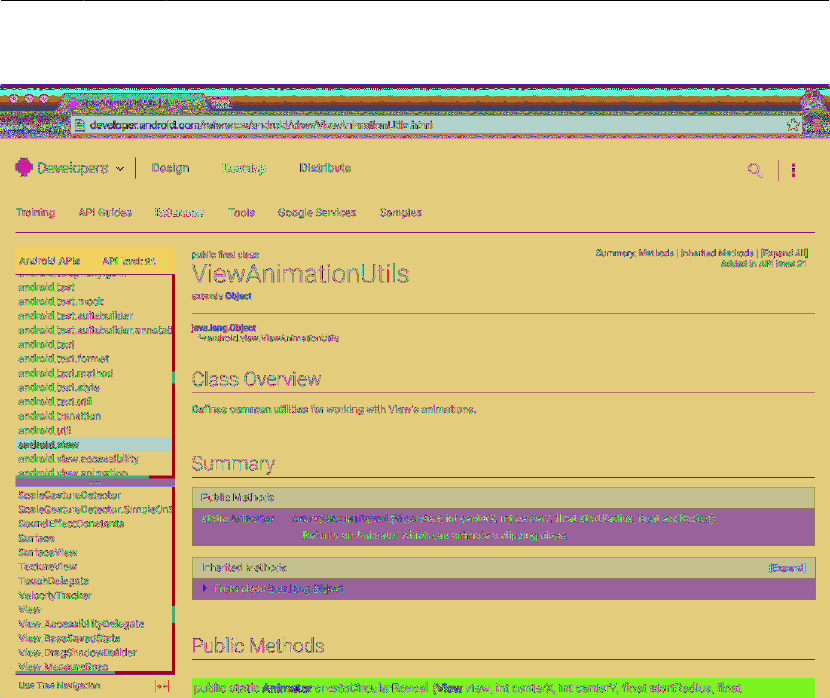Viewport: 830px width, 698px height.
Task: Open the android.text.style package
Action: click(59, 387)
